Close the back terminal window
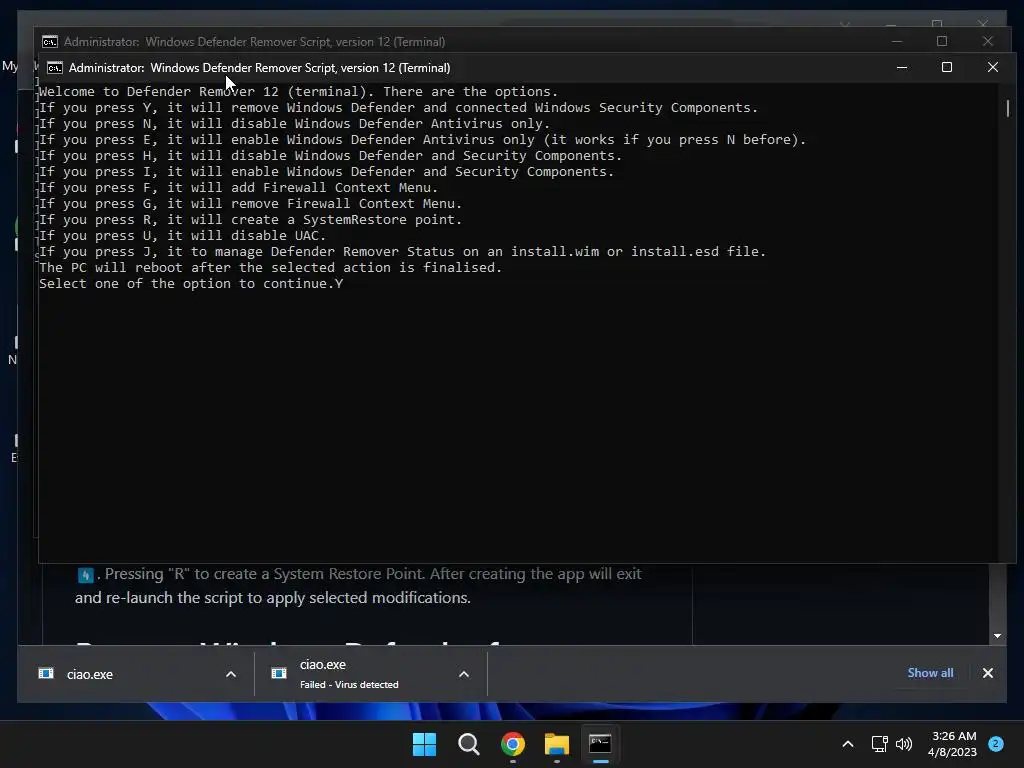Viewport: 1024px width, 768px height. coord(987,41)
